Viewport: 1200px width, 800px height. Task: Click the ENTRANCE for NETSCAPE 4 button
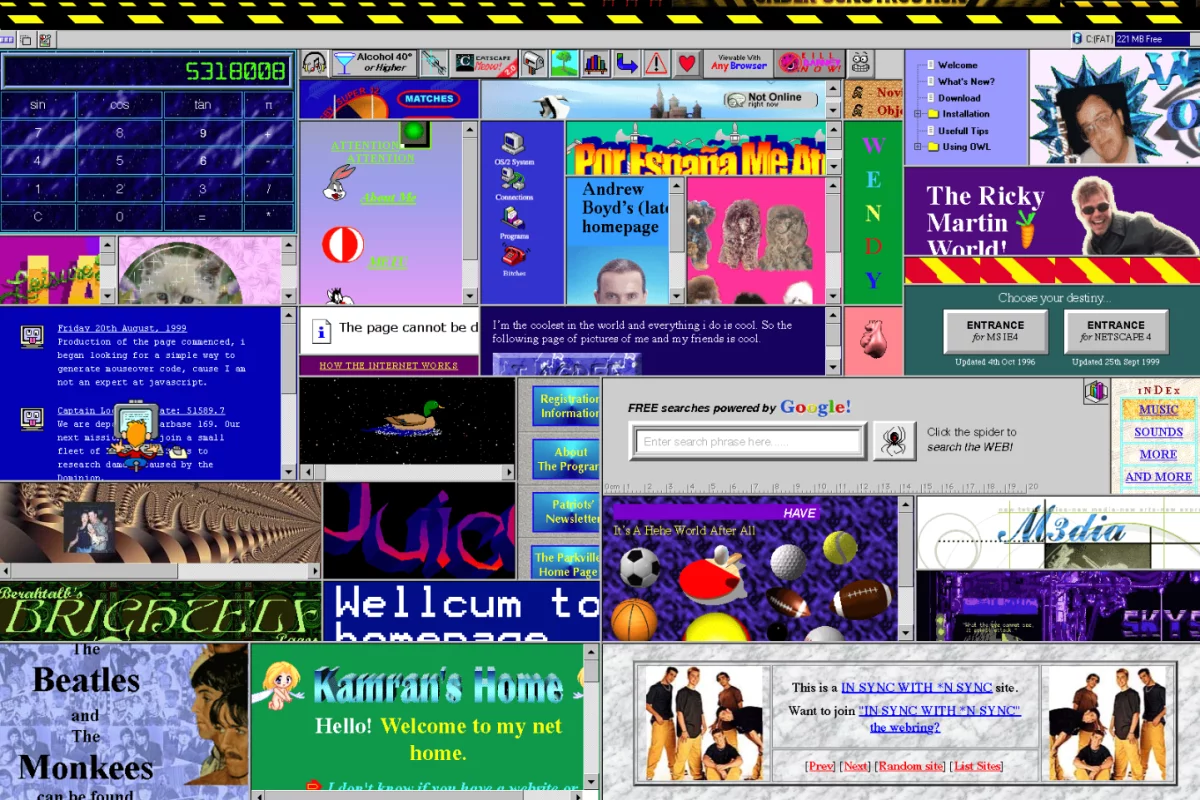[1116, 330]
